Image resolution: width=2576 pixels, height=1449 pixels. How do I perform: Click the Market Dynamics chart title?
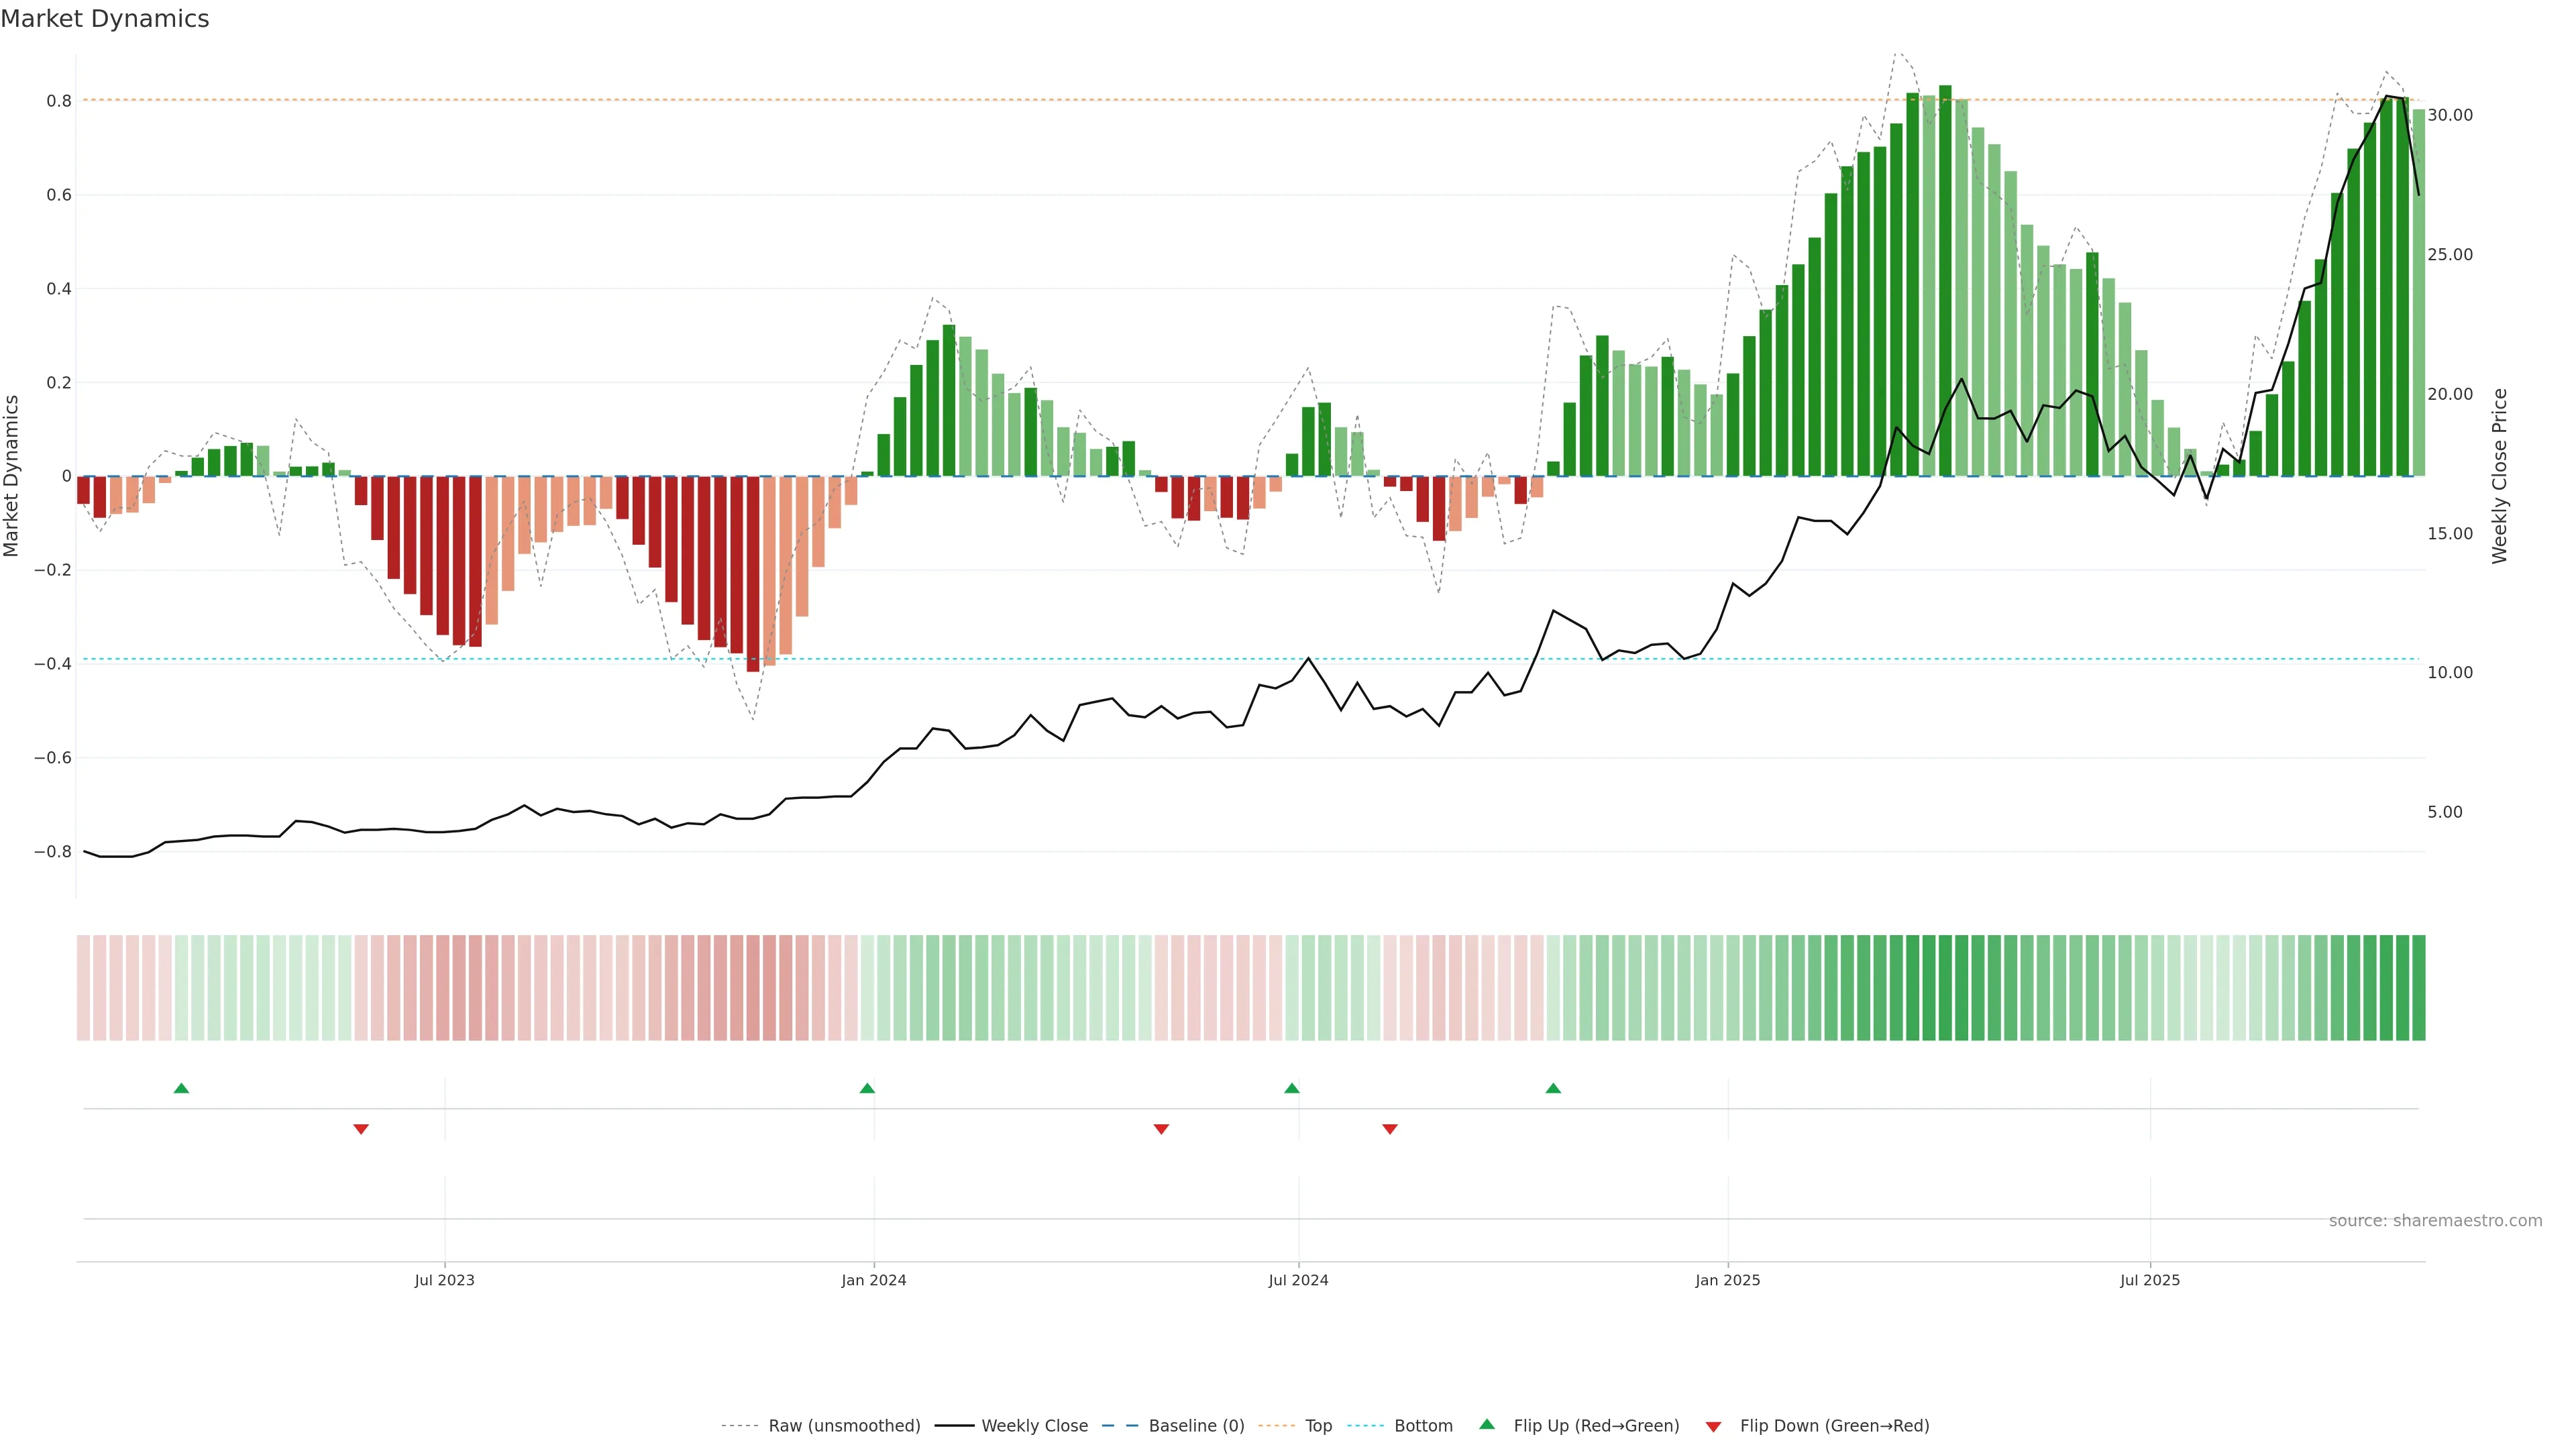[105, 19]
